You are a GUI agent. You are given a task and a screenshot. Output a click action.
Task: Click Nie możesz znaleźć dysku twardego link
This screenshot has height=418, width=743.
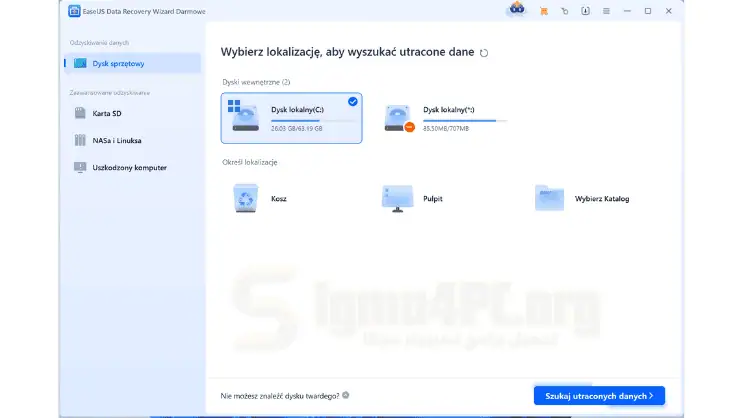click(x=280, y=396)
